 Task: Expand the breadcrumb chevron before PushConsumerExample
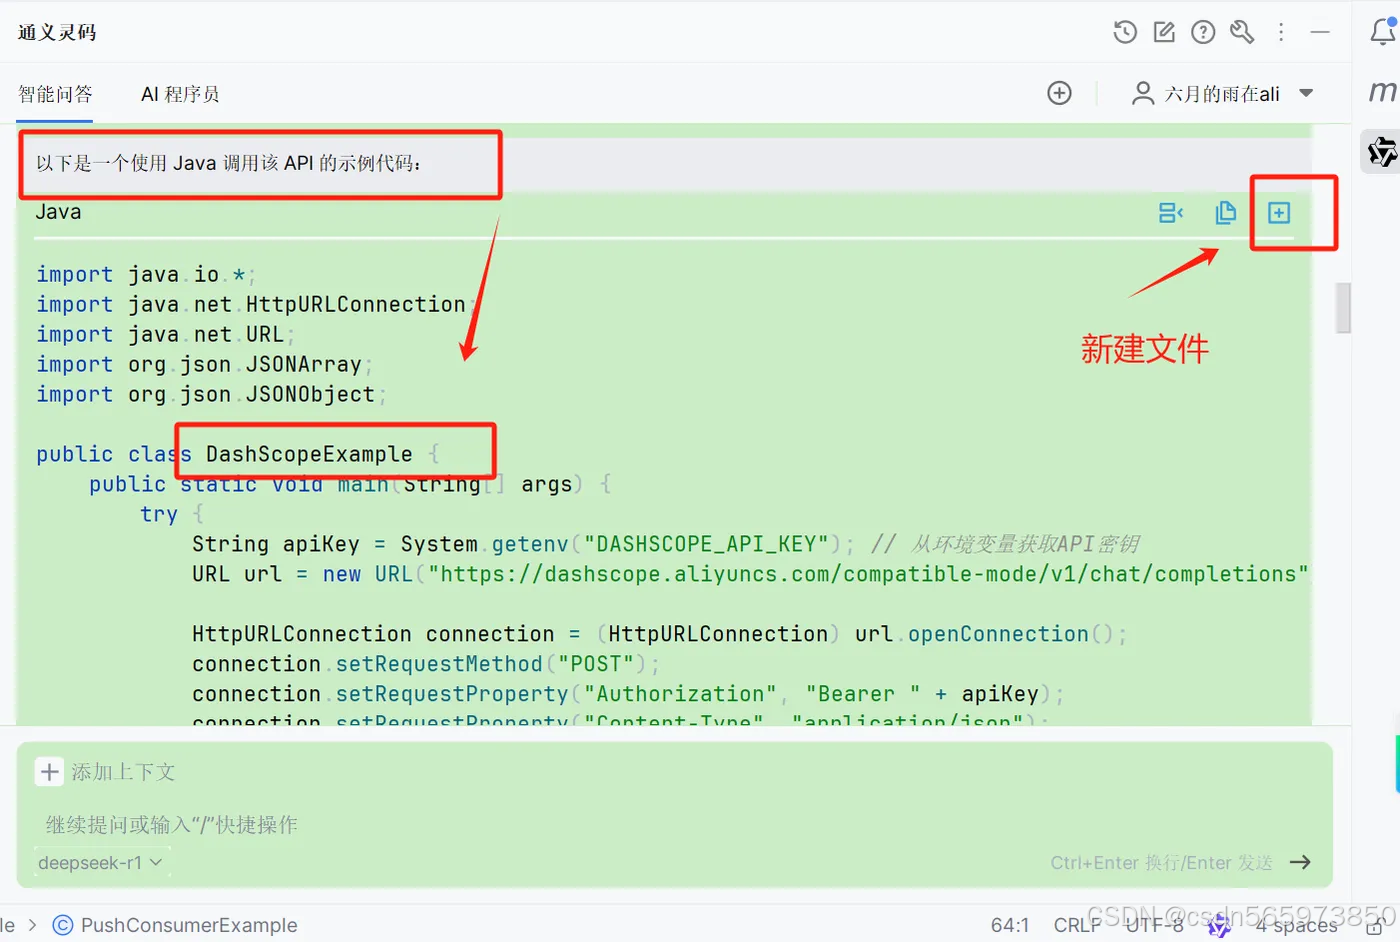click(x=32, y=925)
